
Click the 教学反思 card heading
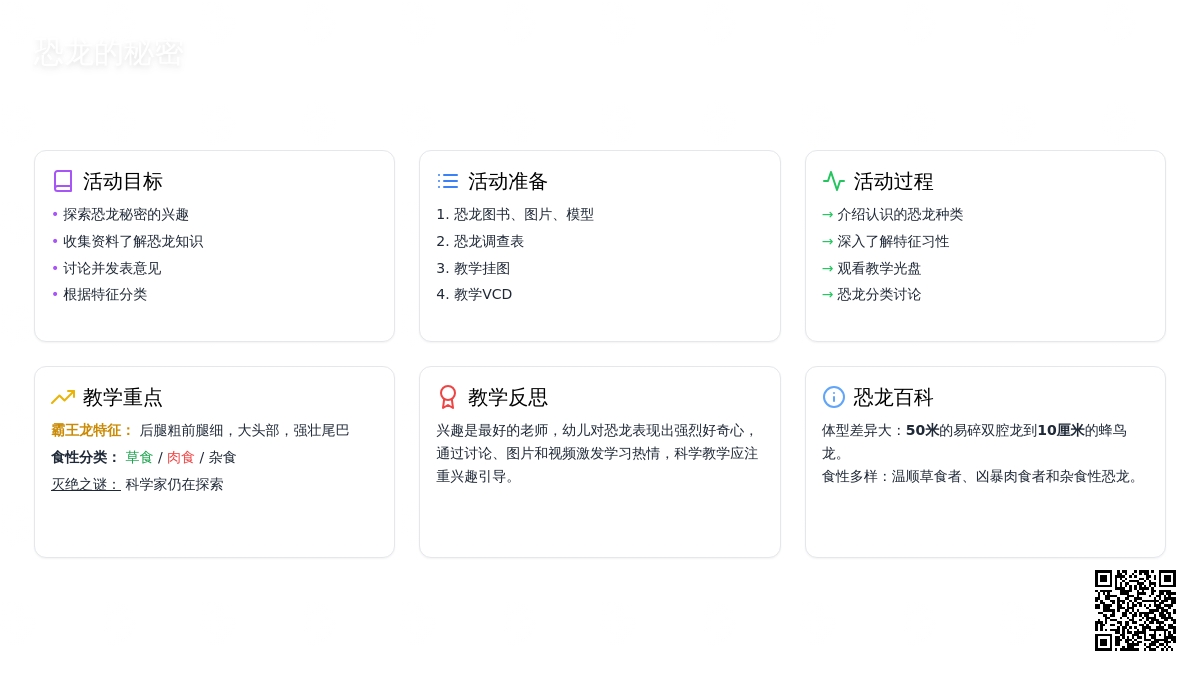point(508,397)
